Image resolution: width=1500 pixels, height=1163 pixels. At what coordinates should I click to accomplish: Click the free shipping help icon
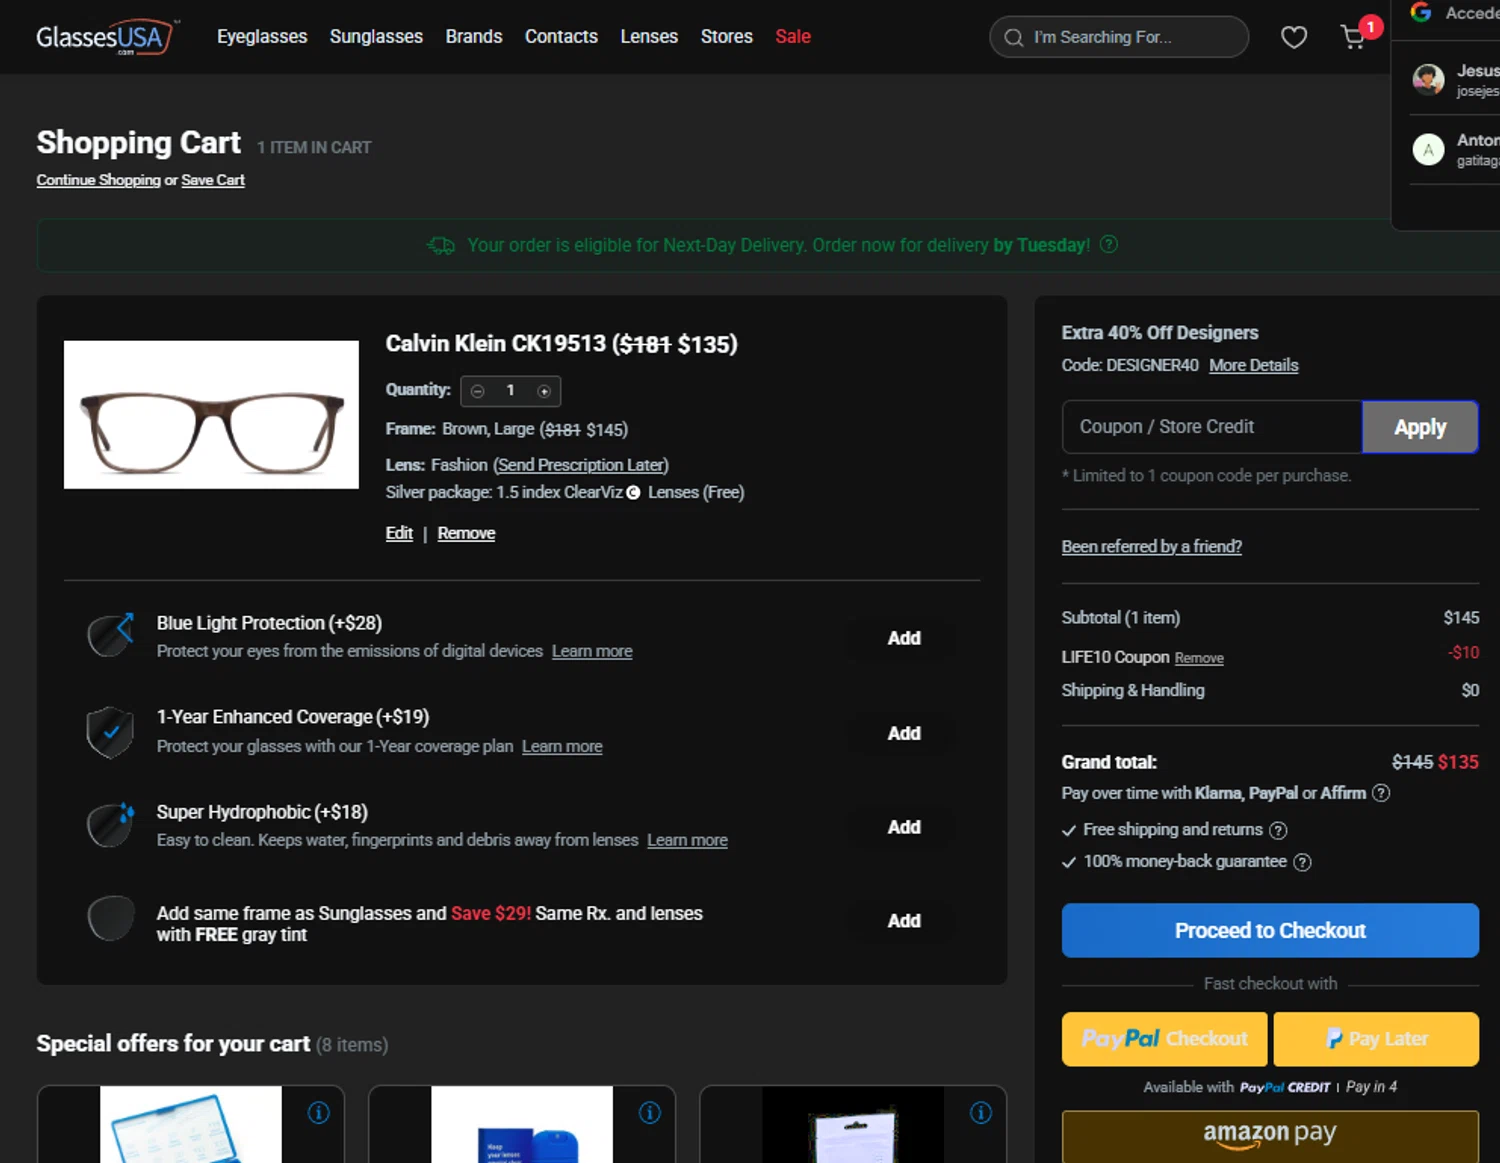pyautogui.click(x=1278, y=830)
